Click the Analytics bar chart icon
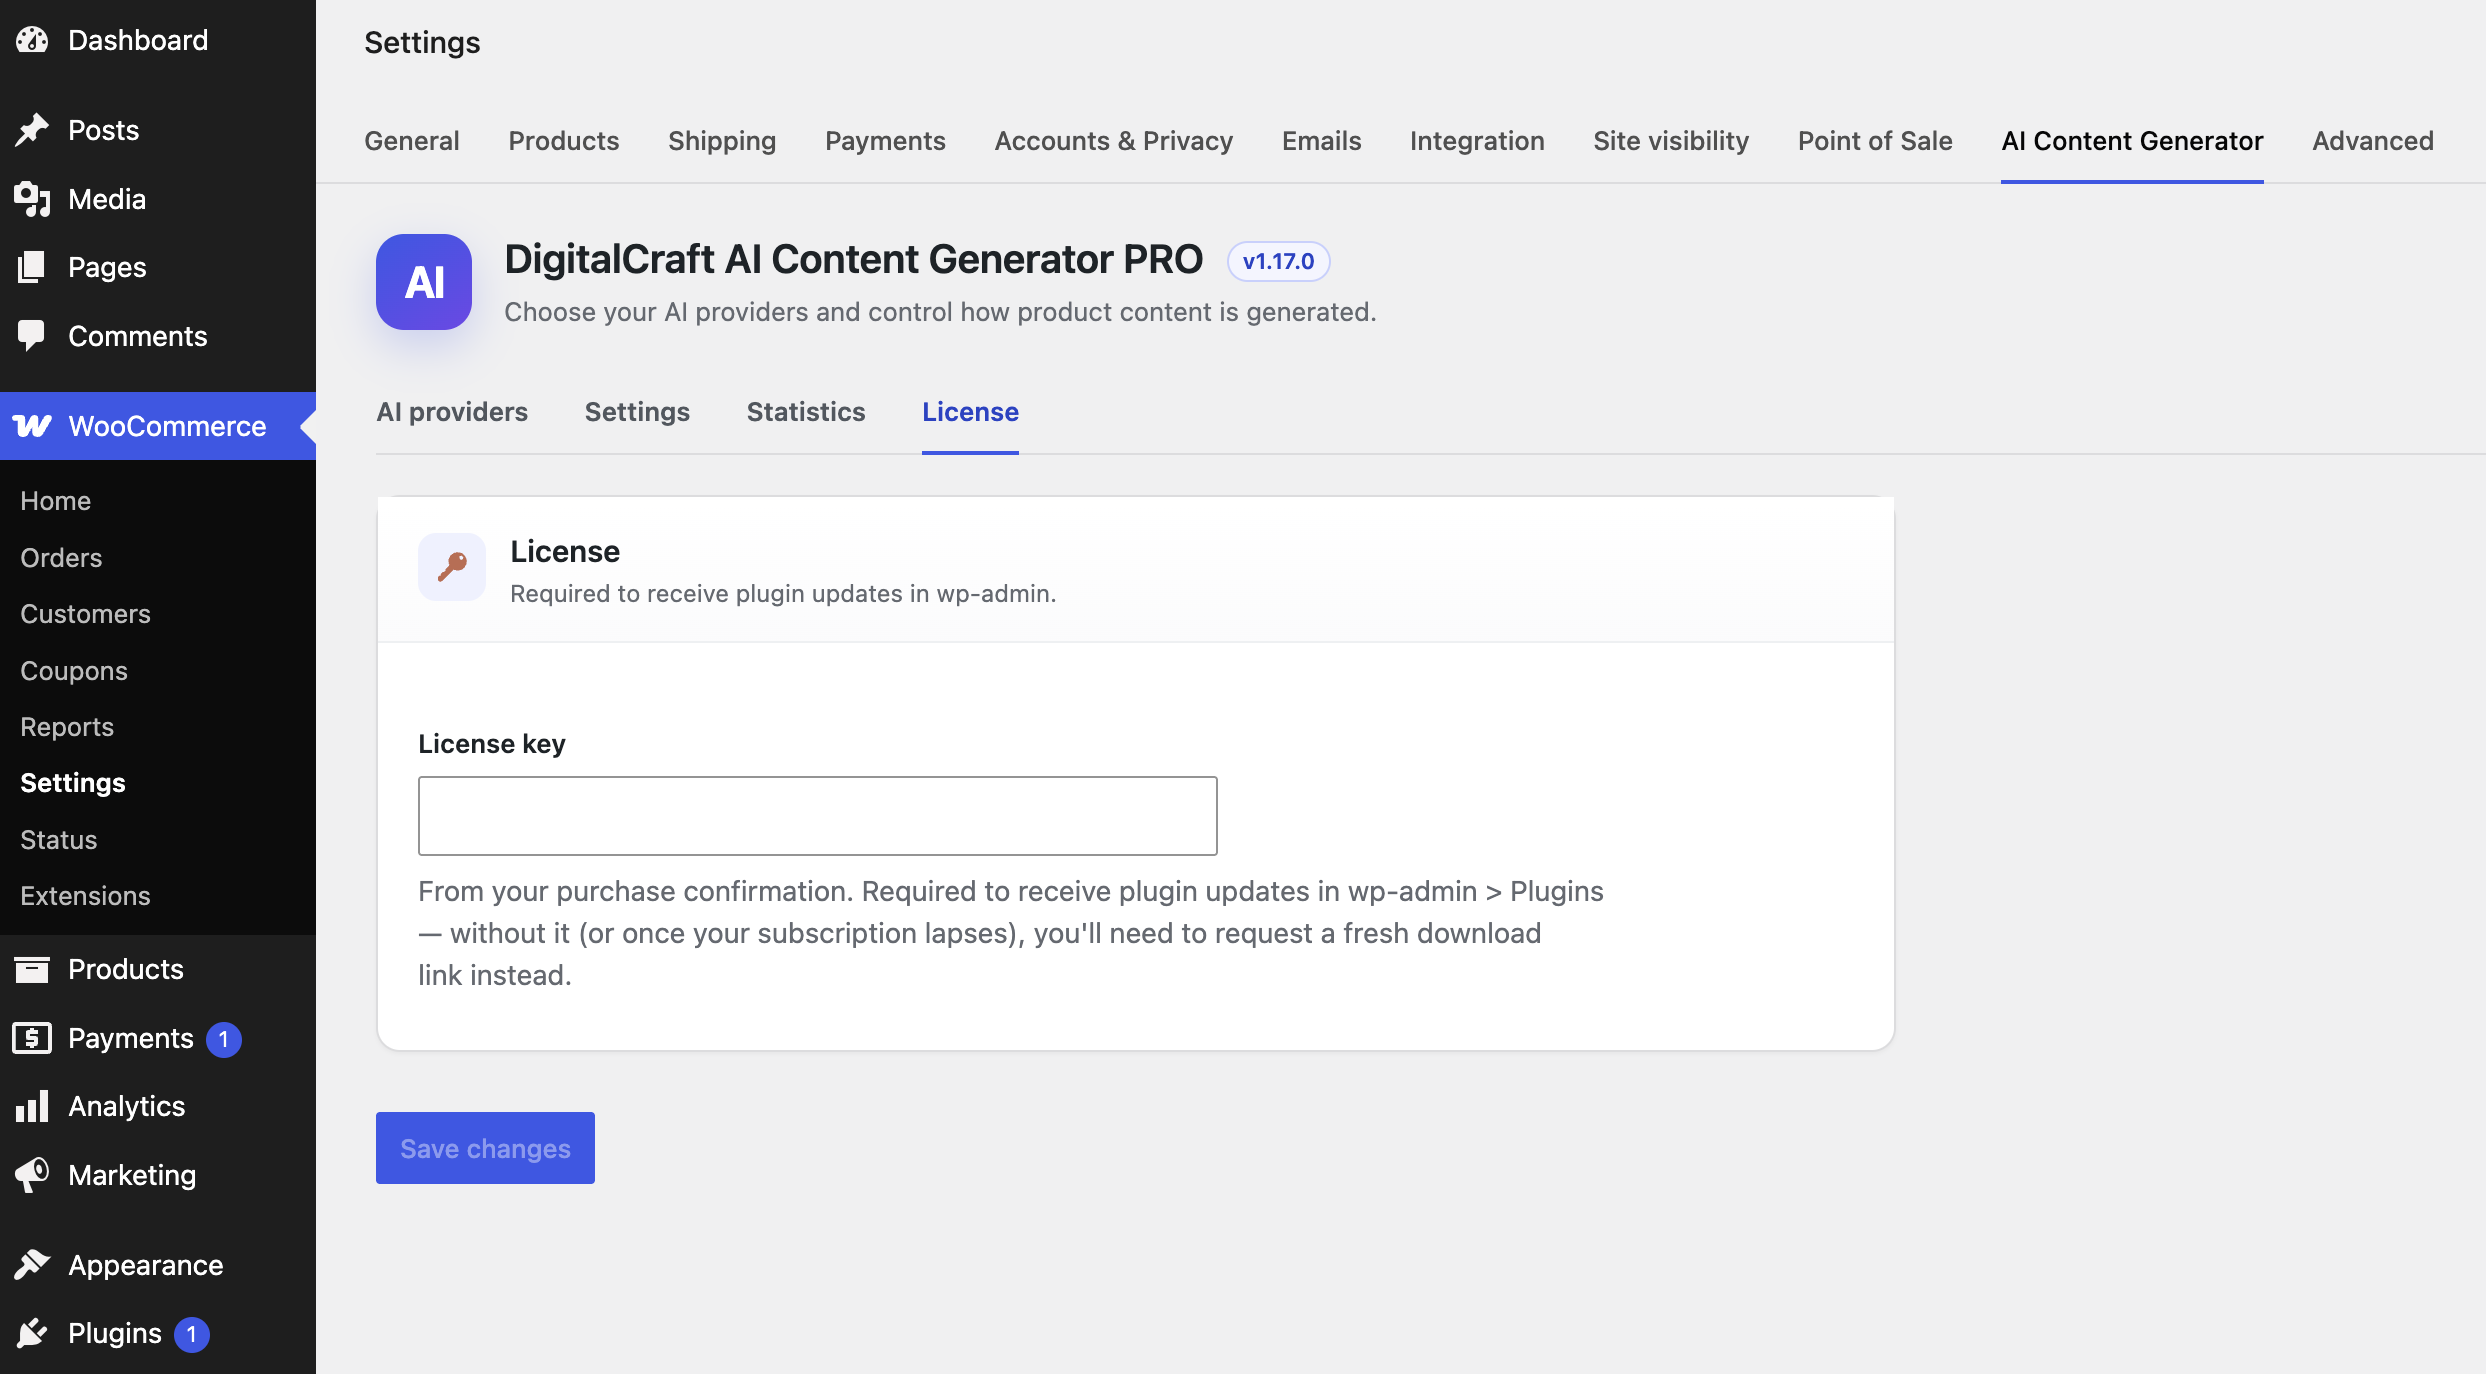2486x1374 pixels. (x=32, y=1106)
